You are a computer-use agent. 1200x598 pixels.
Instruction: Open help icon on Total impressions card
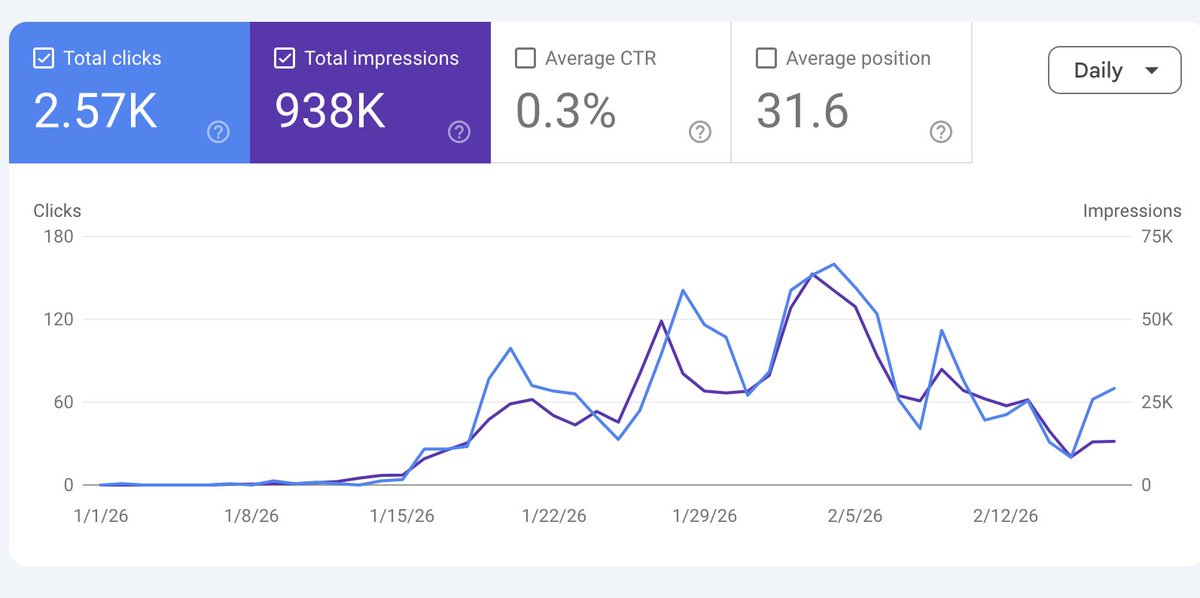(459, 132)
